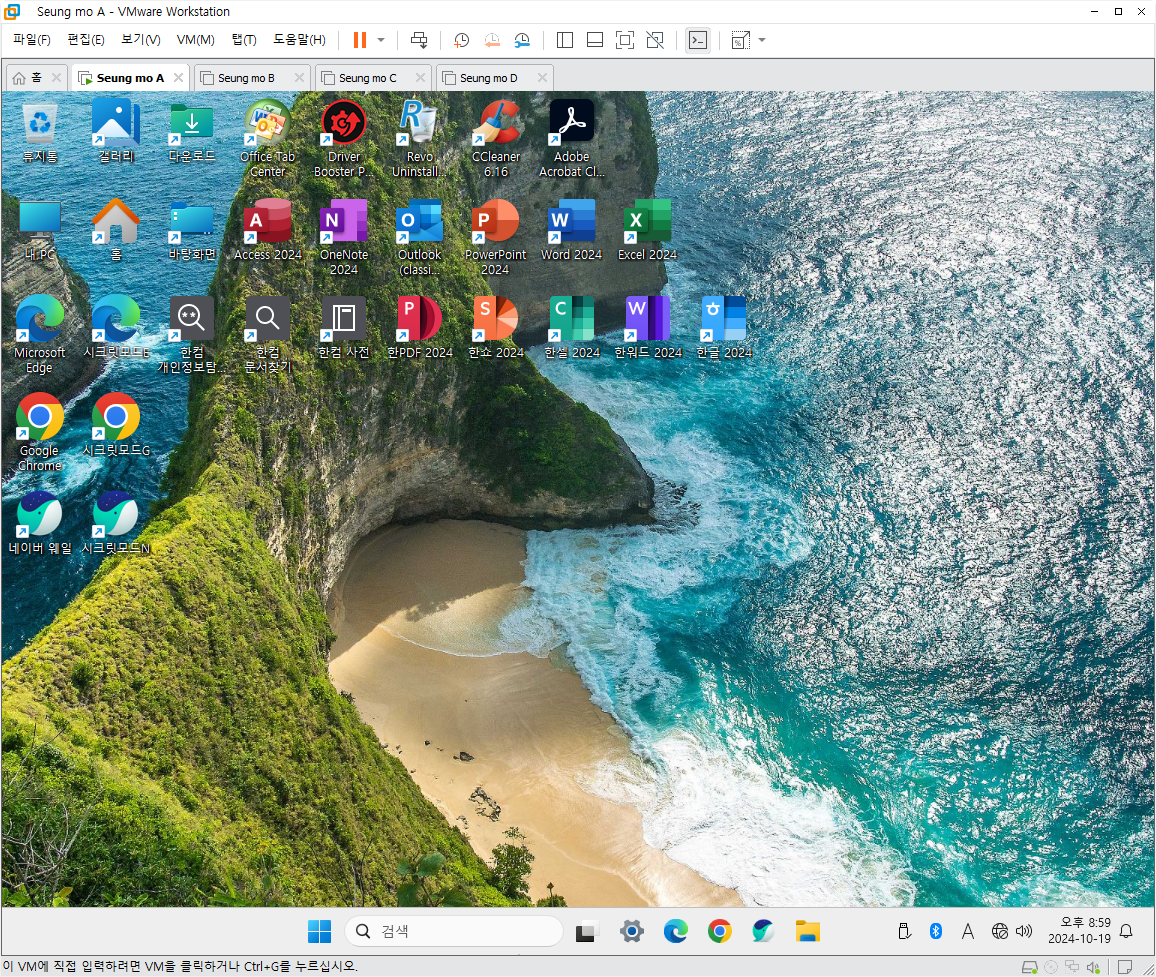1156x977 pixels.
Task: Select the Word 2024 icon
Action: coord(571,231)
